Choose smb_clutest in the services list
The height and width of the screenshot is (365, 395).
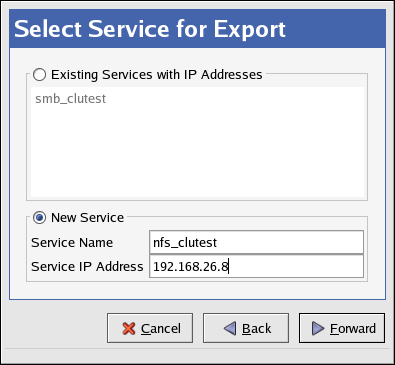coord(70,99)
